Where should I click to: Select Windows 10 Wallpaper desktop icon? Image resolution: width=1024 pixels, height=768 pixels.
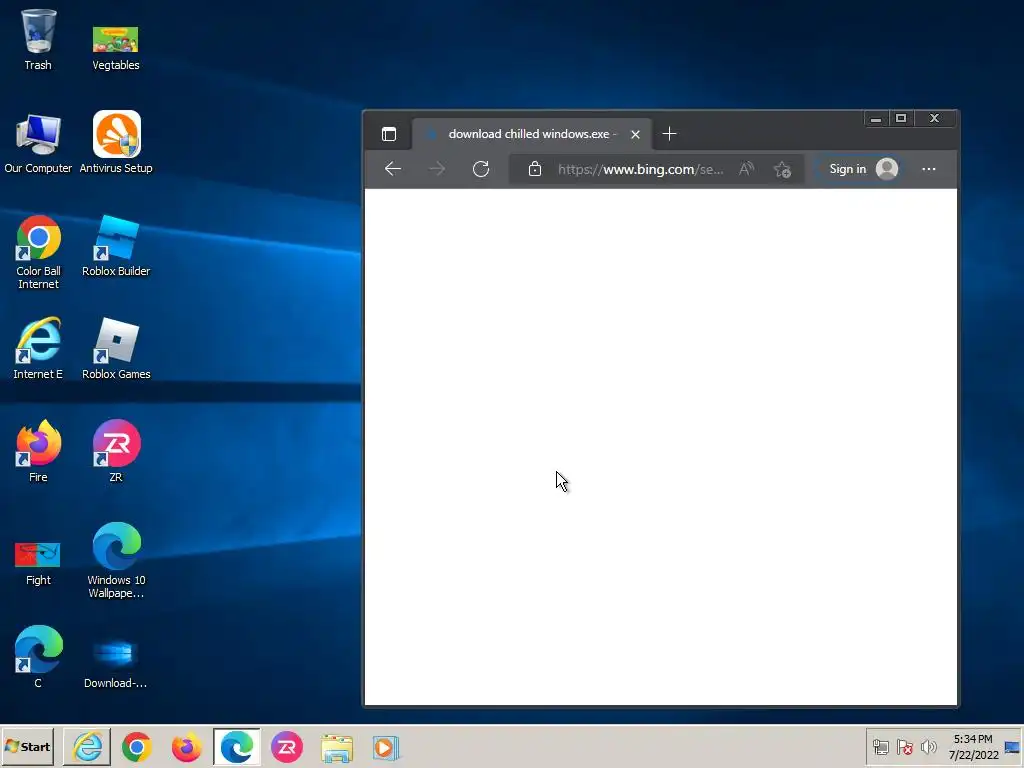coord(116,560)
